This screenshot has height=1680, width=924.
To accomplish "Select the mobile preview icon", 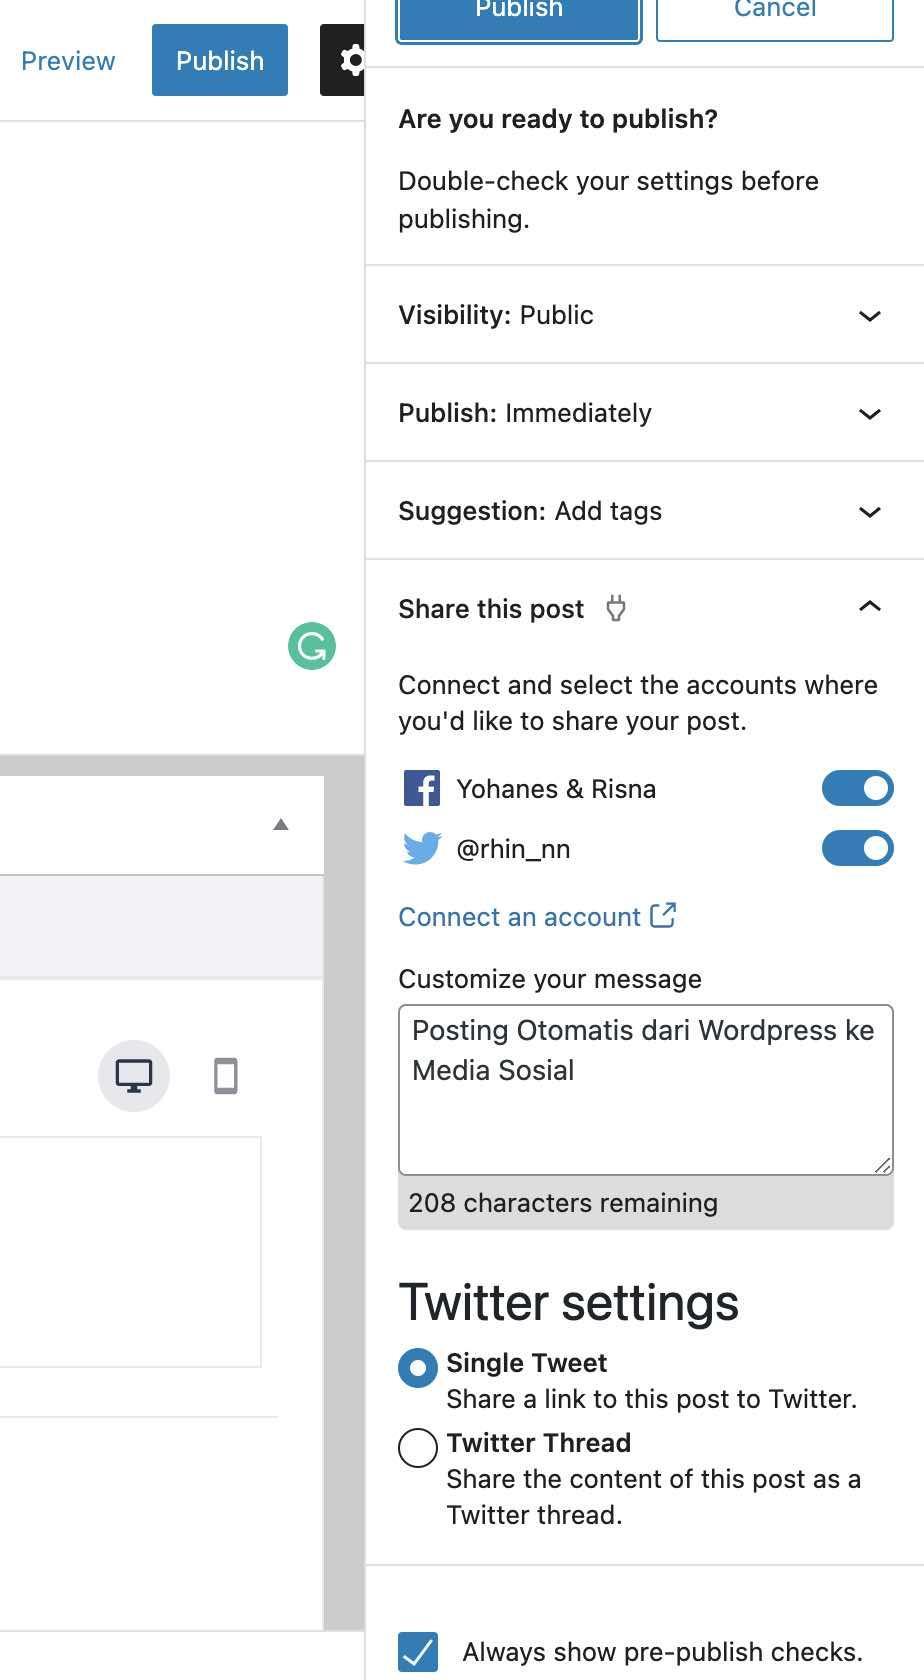I will tap(226, 1076).
